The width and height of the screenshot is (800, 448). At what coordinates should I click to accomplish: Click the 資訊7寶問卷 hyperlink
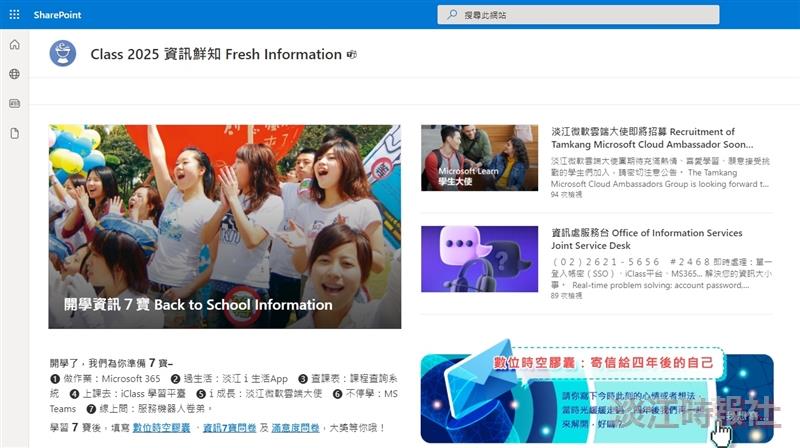[x=229, y=428]
